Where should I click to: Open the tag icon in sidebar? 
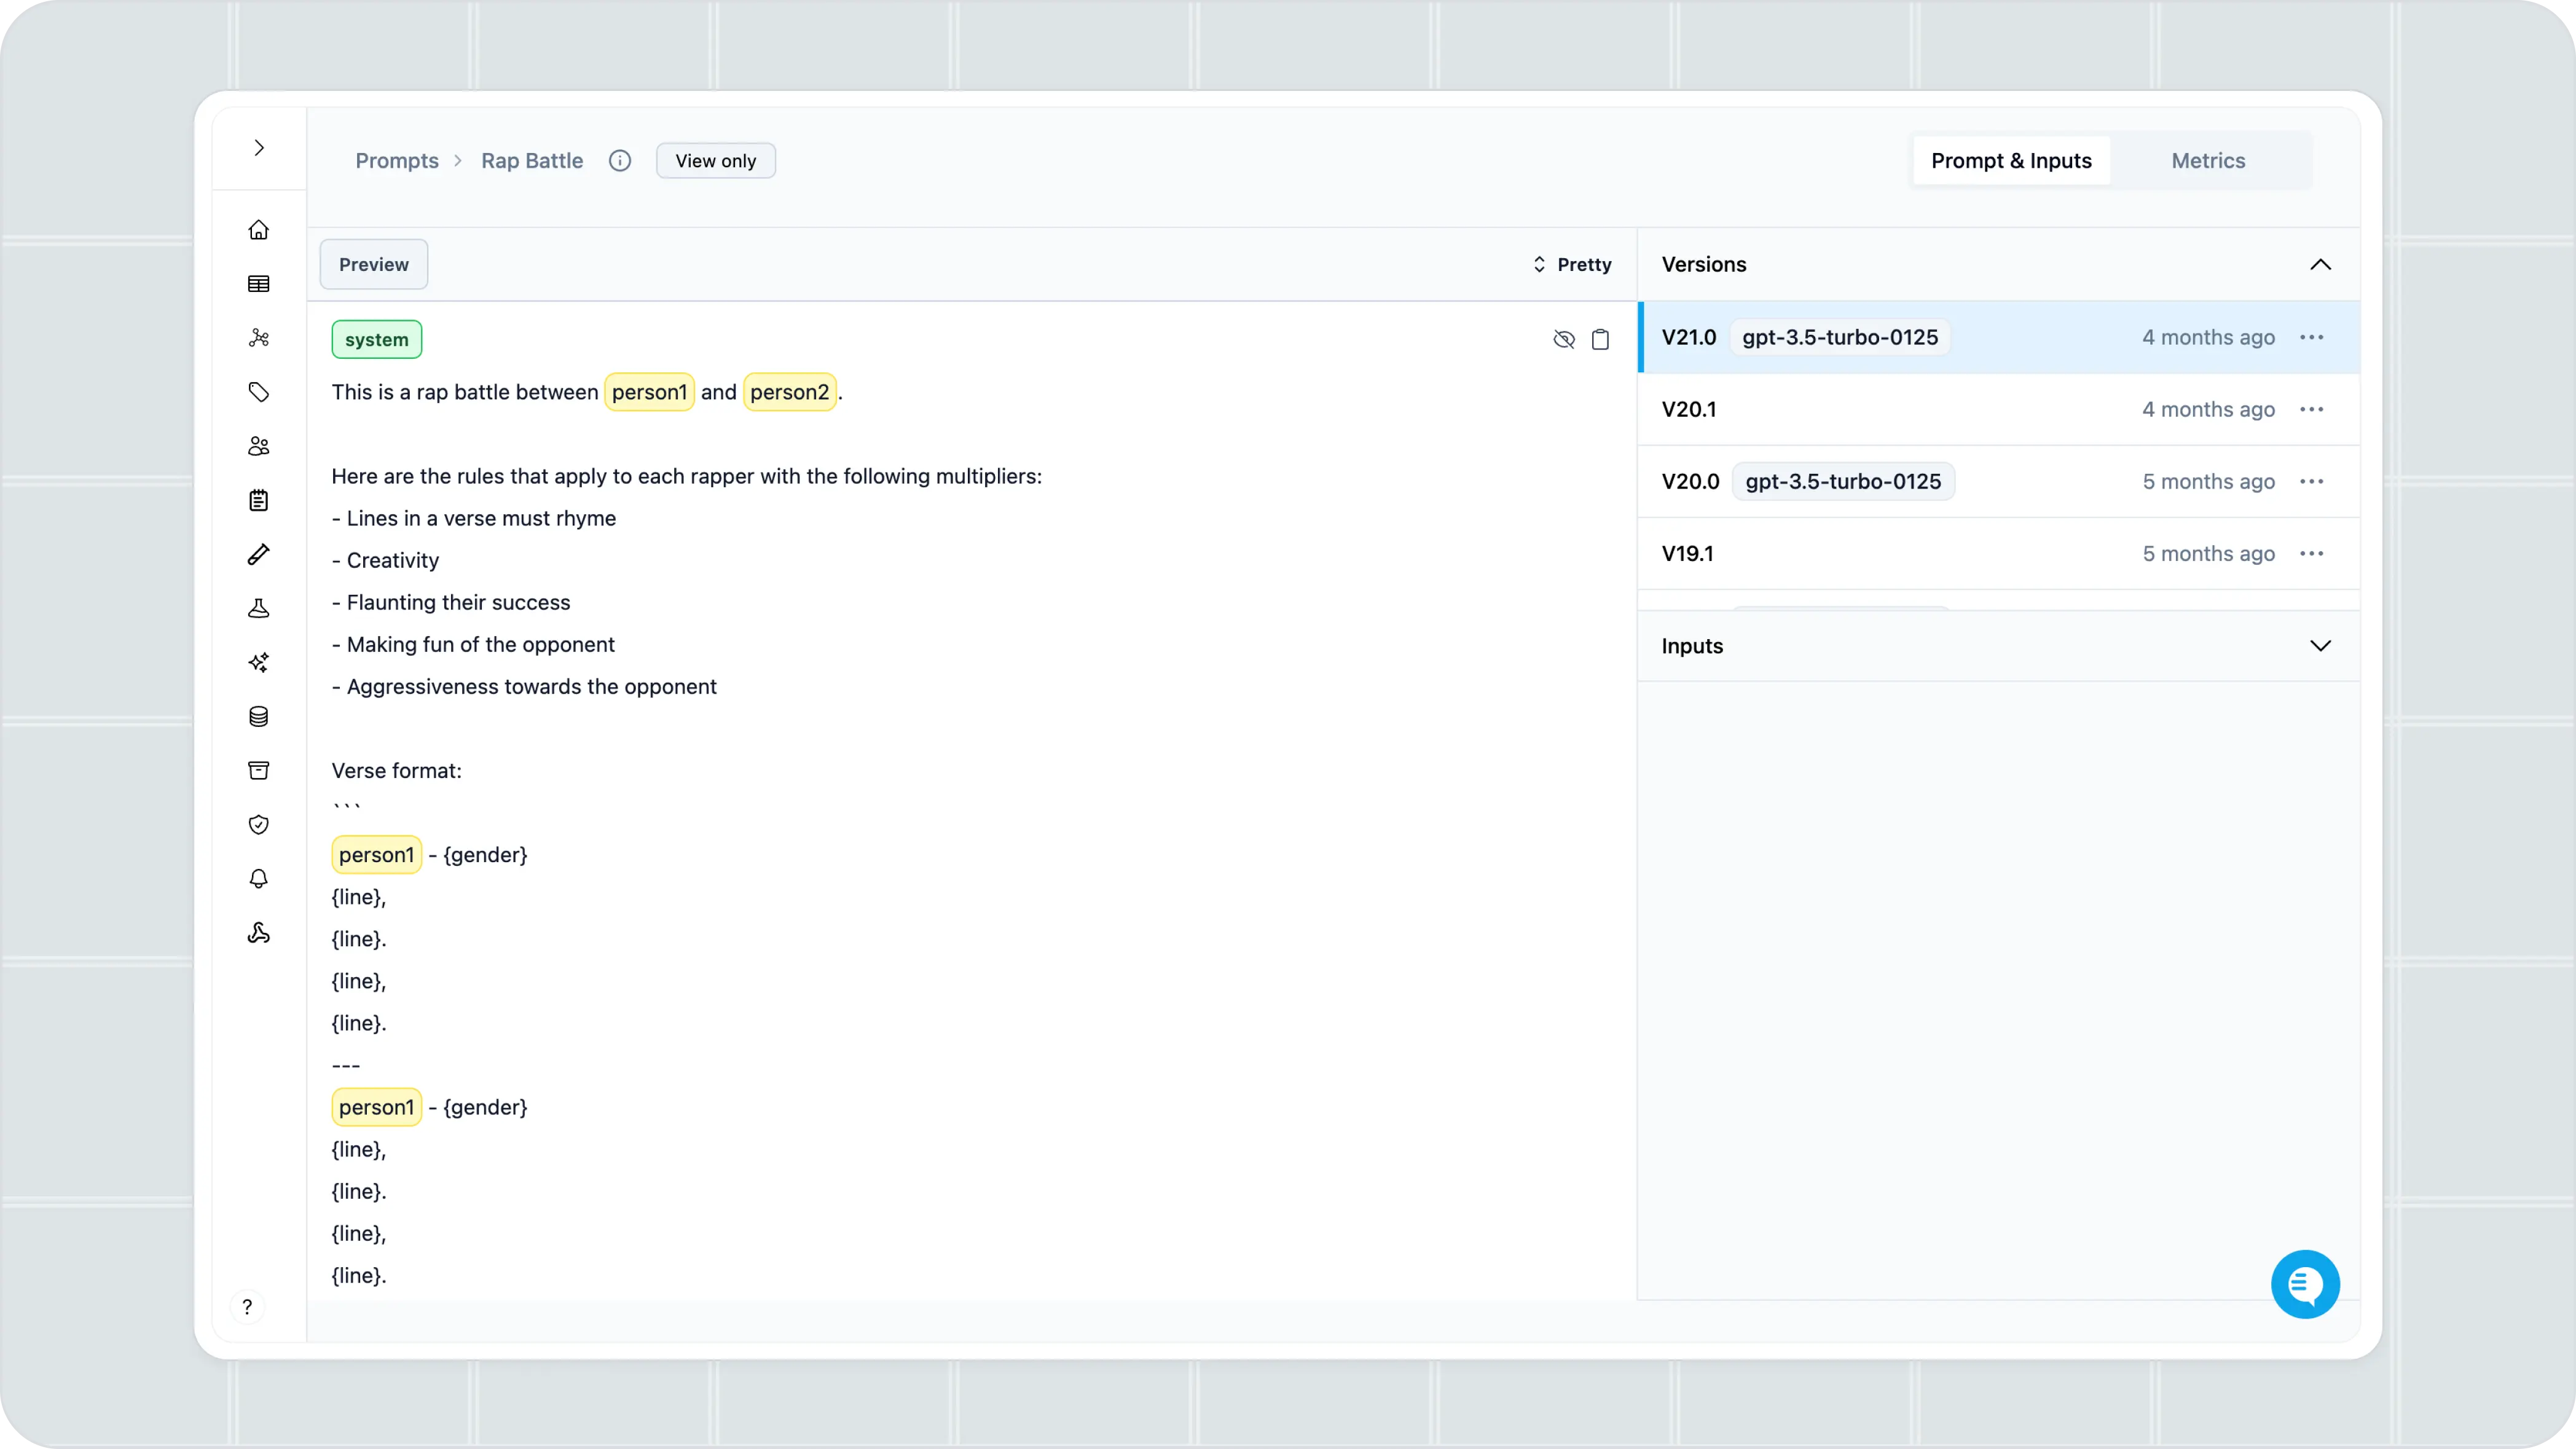tap(259, 392)
